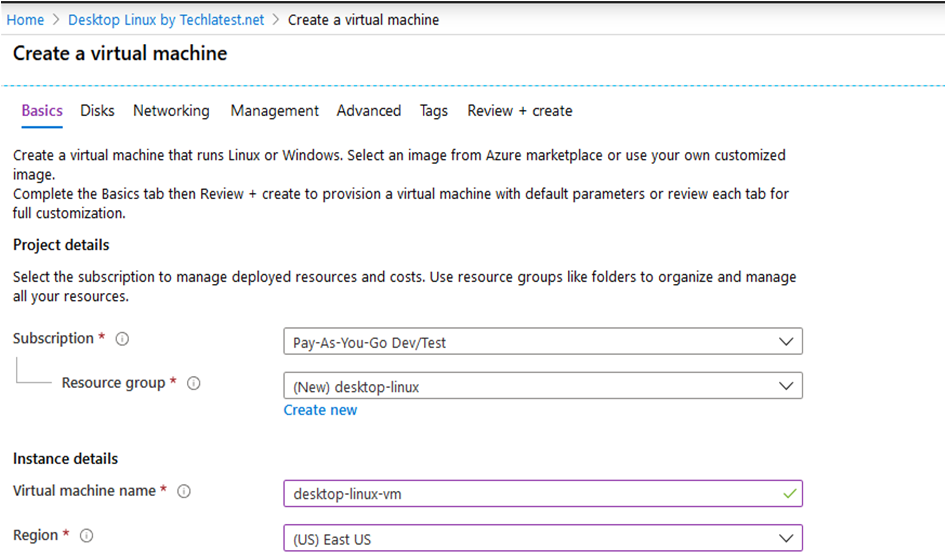Viewport: 946px width, 557px height.
Task: Switch to the Basics tab
Action: (42, 111)
